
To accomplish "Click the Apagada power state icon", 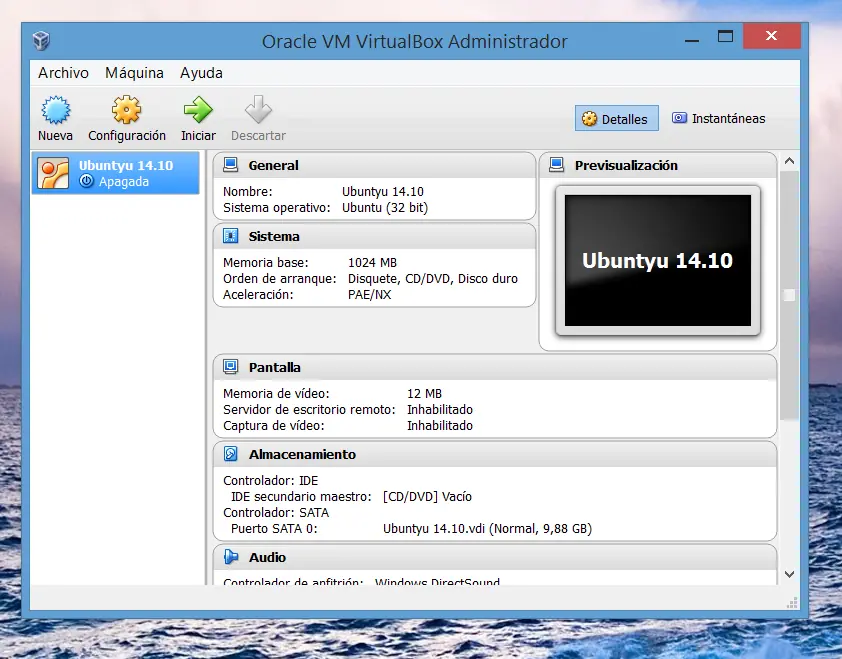I will pyautogui.click(x=86, y=181).
